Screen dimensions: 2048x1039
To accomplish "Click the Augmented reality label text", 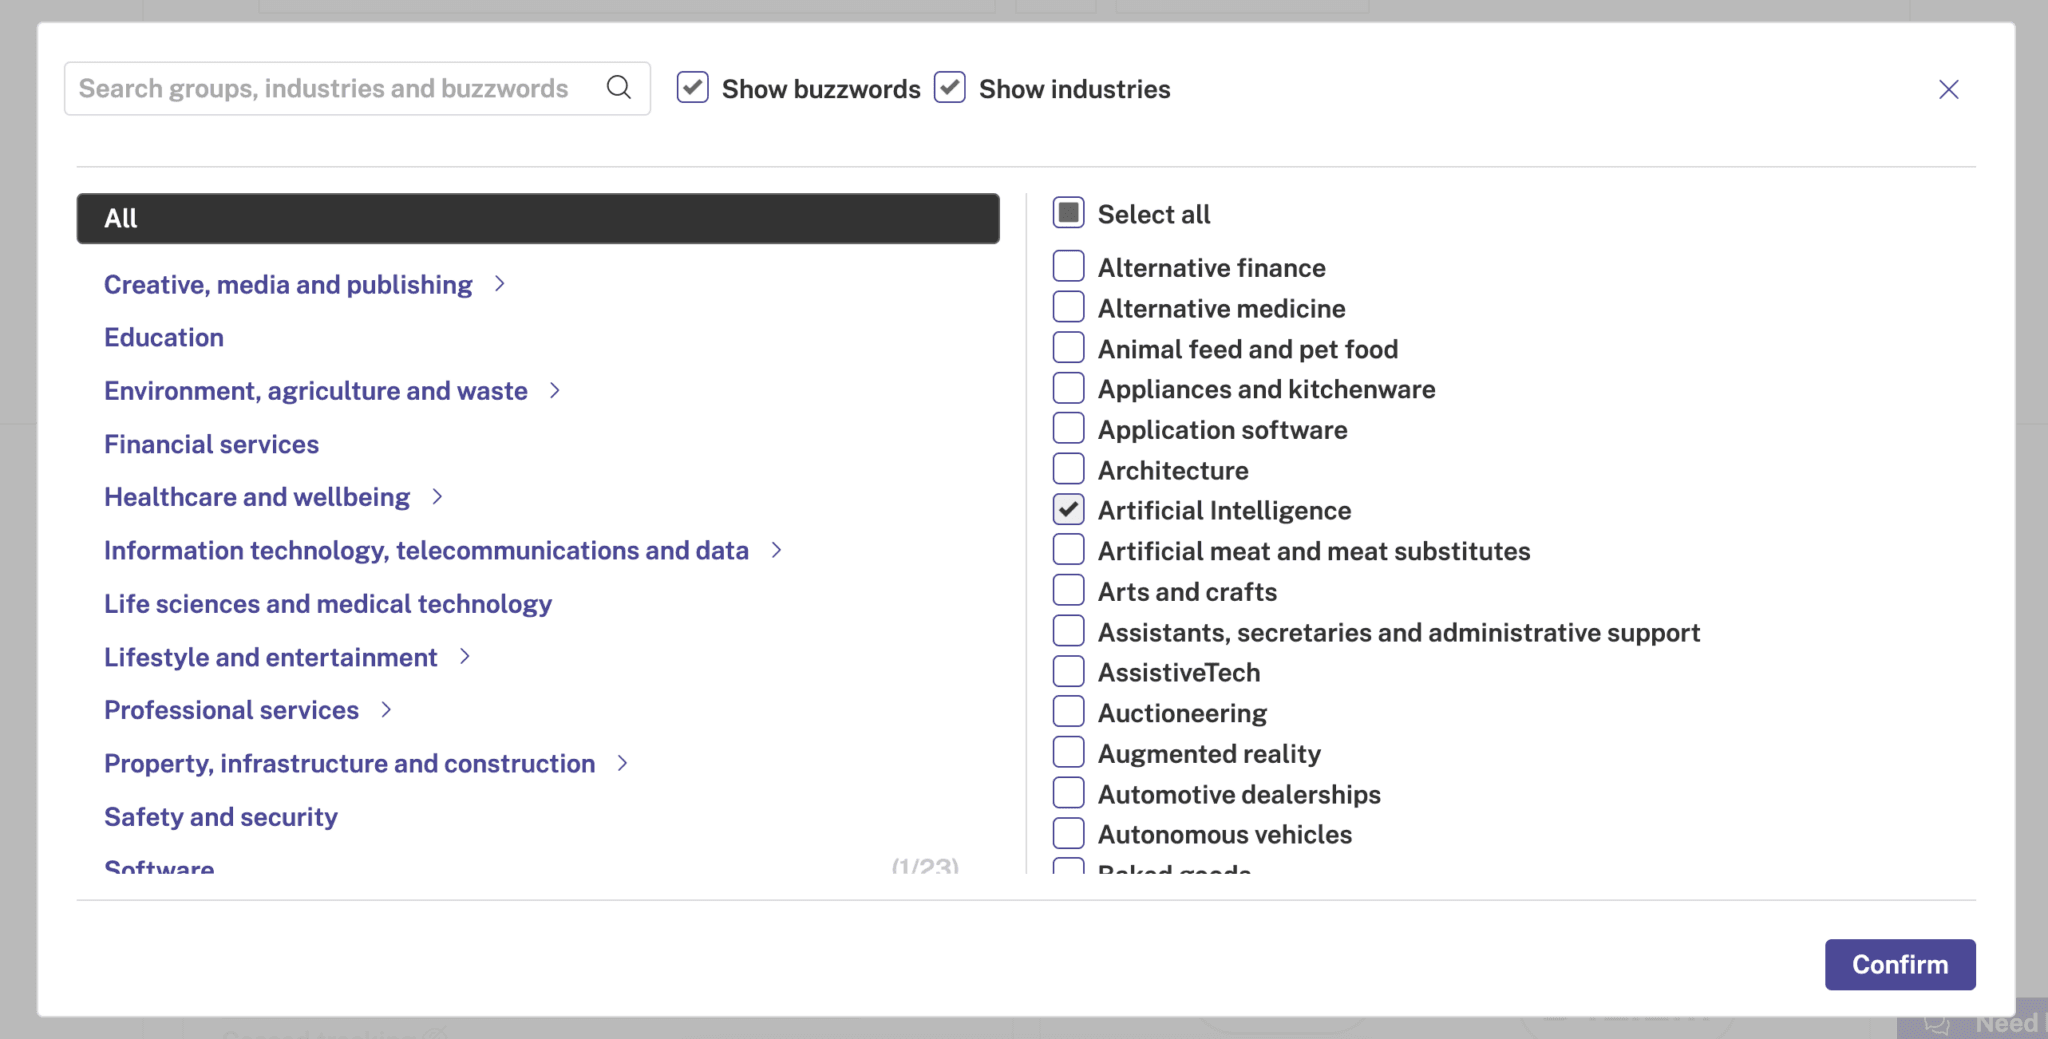I will pyautogui.click(x=1210, y=754).
